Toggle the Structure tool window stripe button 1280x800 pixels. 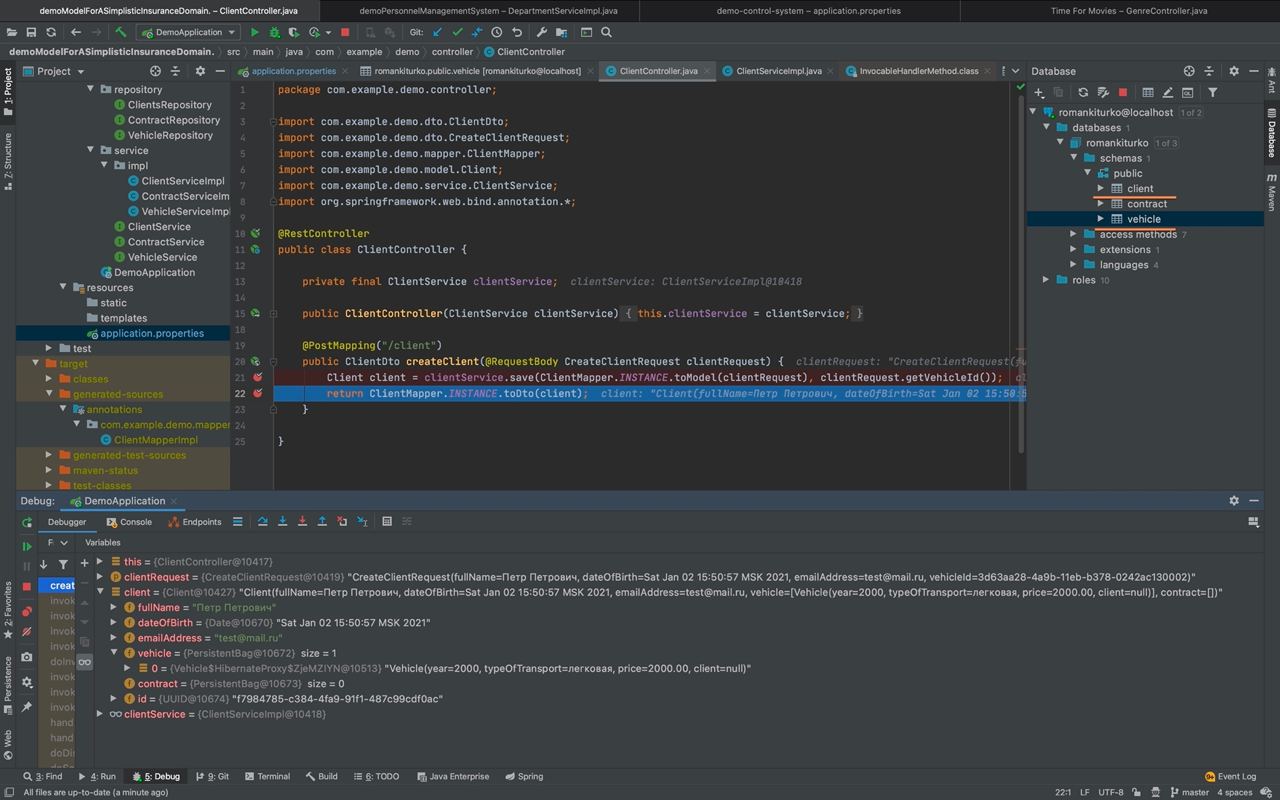(8, 162)
